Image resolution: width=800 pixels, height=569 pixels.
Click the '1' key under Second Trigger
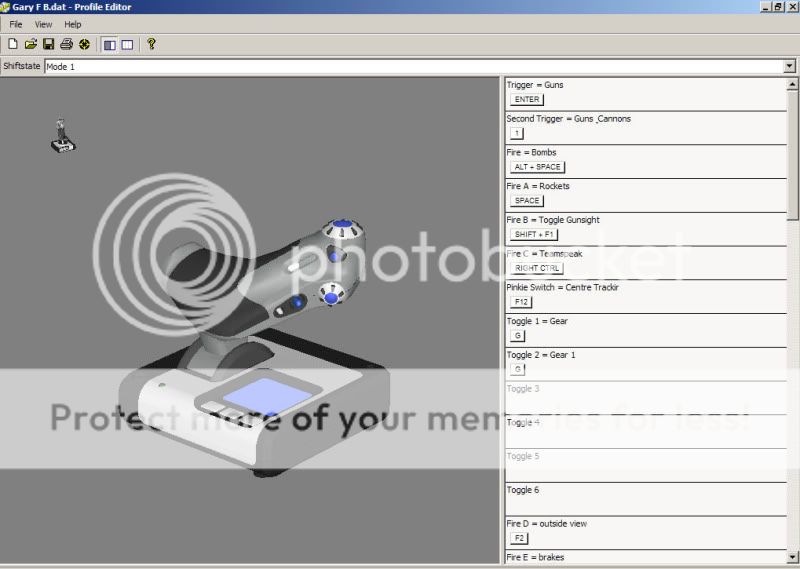pos(517,133)
